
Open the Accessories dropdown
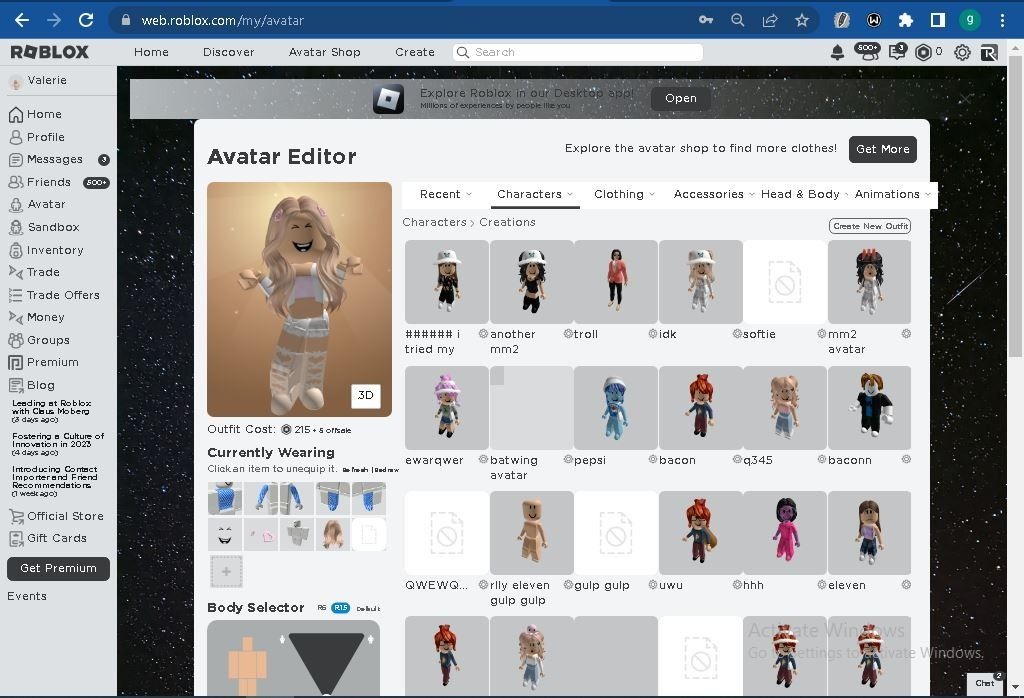713,194
